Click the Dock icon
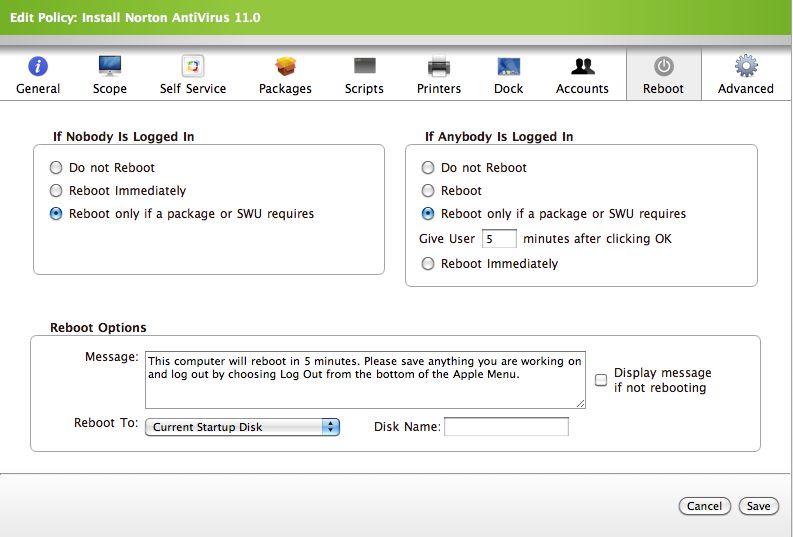 click(x=509, y=66)
